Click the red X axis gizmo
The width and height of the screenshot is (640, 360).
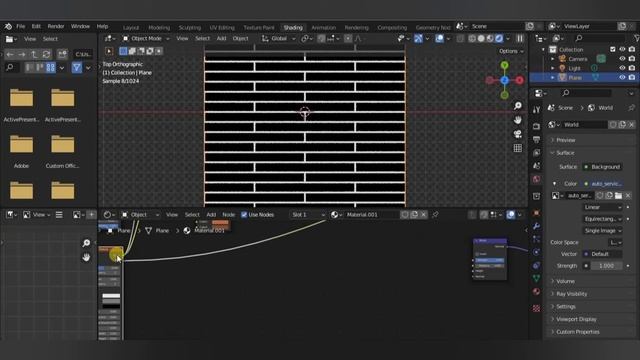[x=519, y=80]
